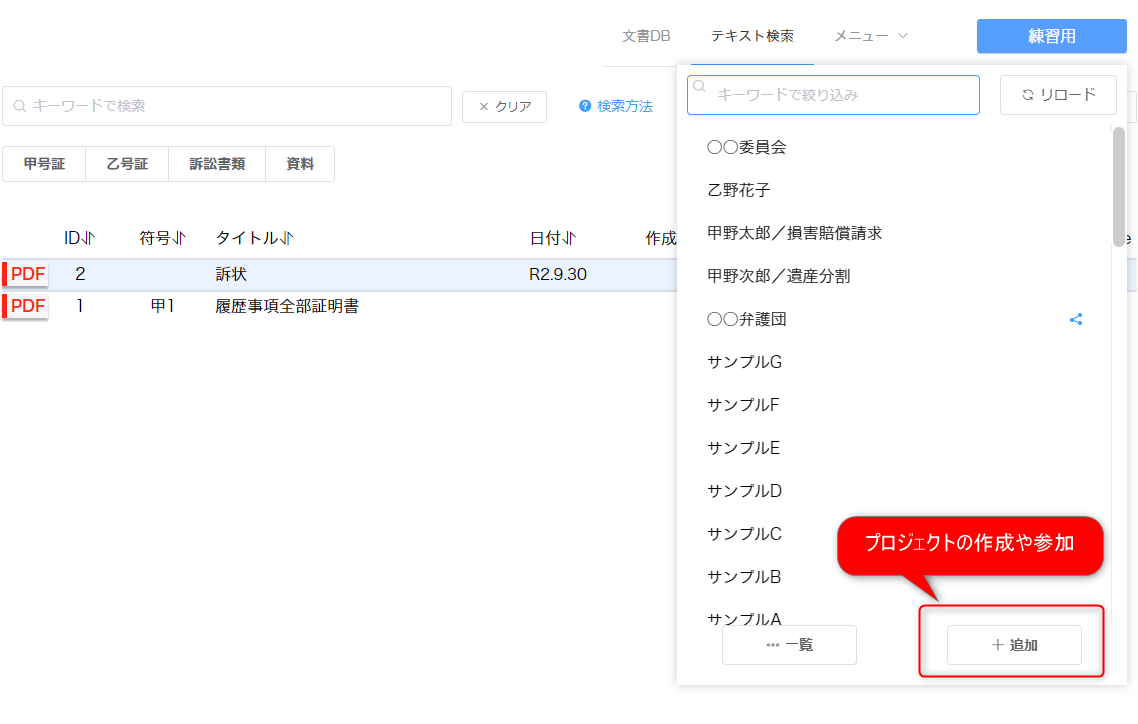Viewport: 1138px width, 724px height.
Task: Click the ＋追加 button
Action: click(x=1014, y=645)
